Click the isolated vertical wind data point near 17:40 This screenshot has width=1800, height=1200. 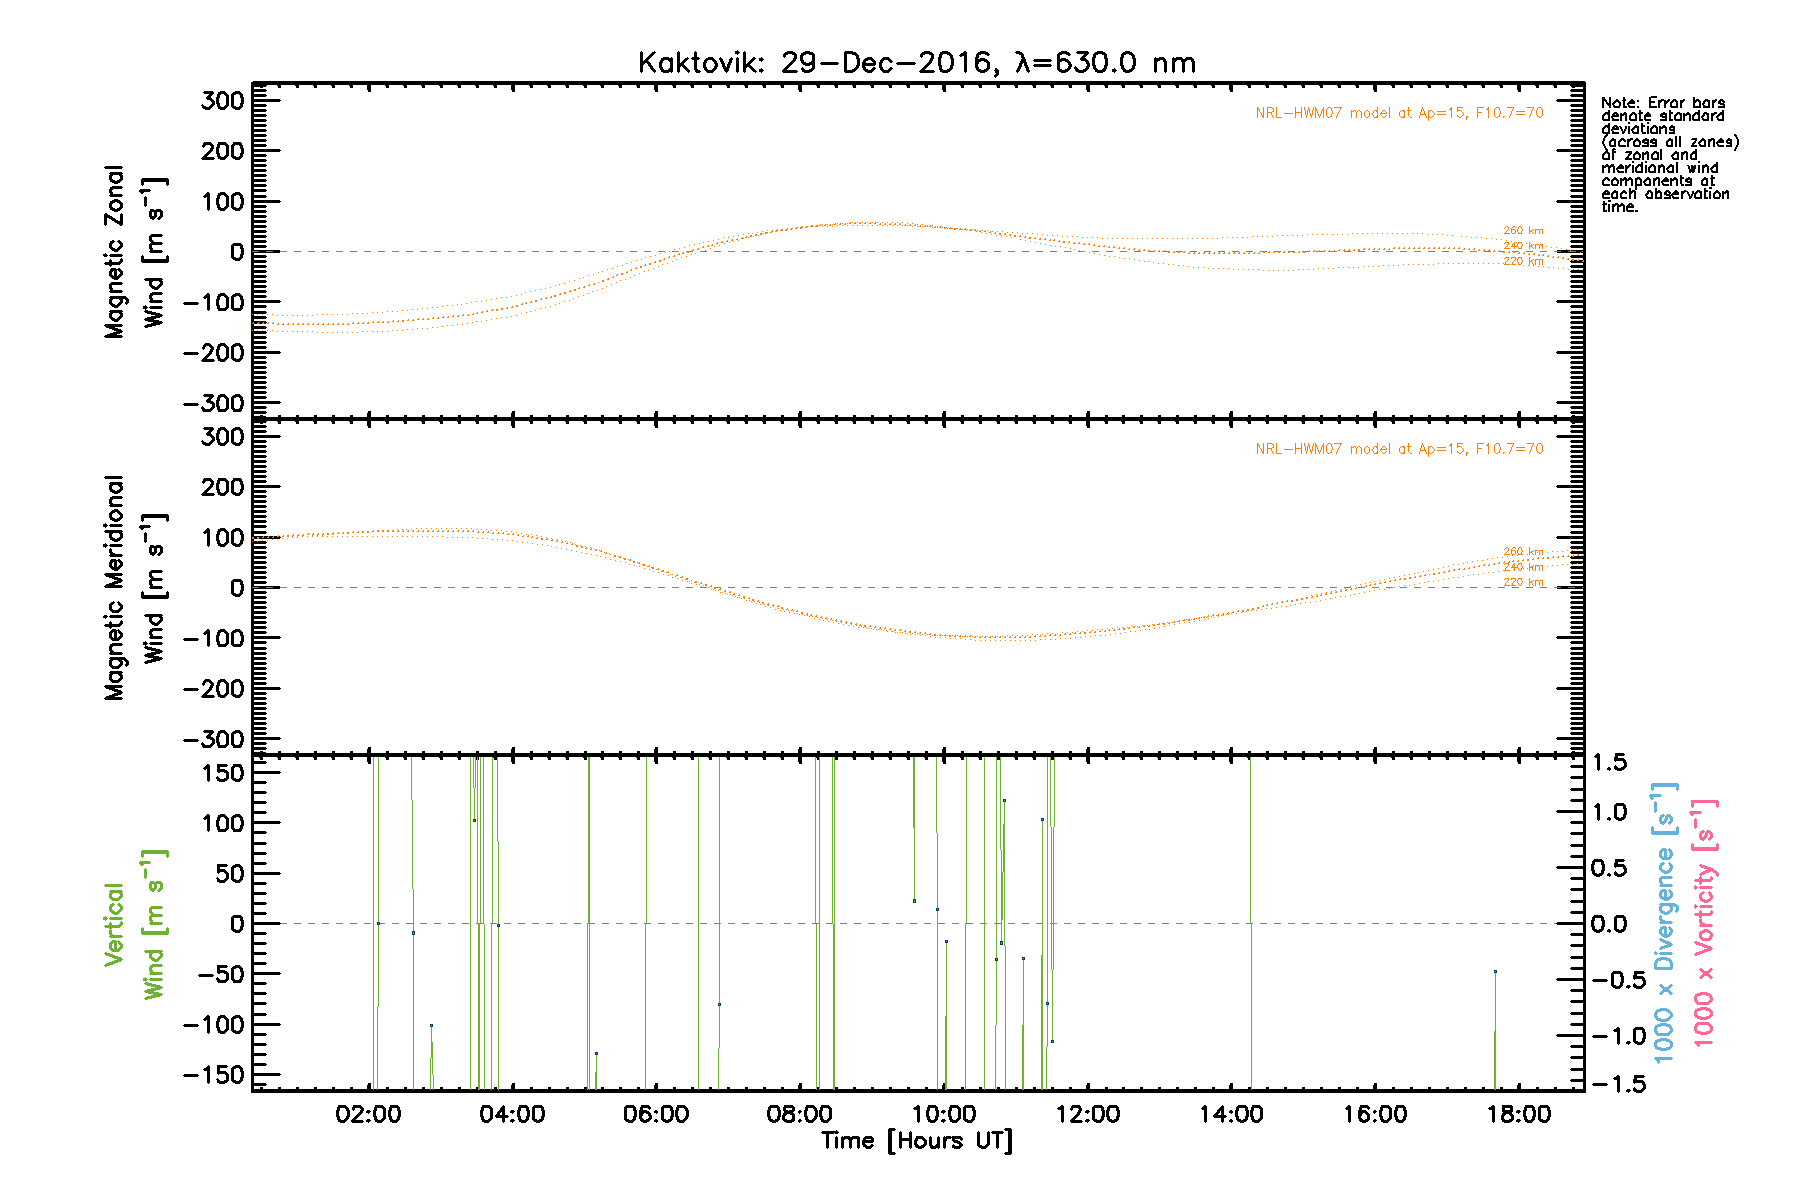pos(1495,971)
